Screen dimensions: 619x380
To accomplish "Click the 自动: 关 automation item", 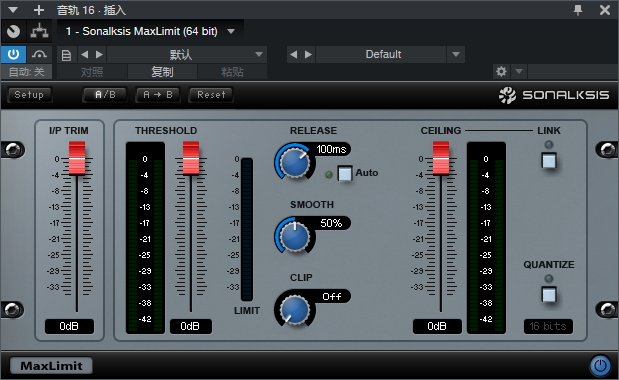I will click(26, 72).
